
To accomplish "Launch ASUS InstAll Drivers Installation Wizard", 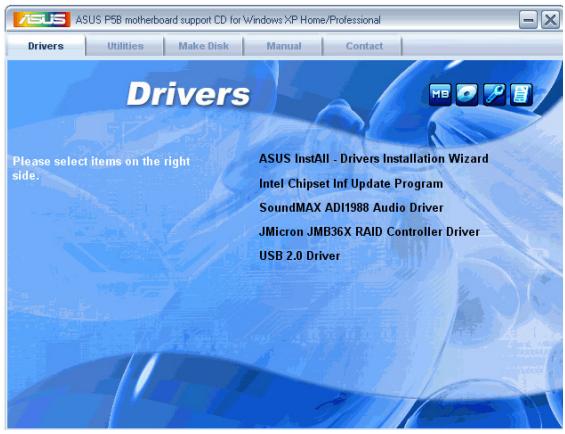I will click(374, 159).
